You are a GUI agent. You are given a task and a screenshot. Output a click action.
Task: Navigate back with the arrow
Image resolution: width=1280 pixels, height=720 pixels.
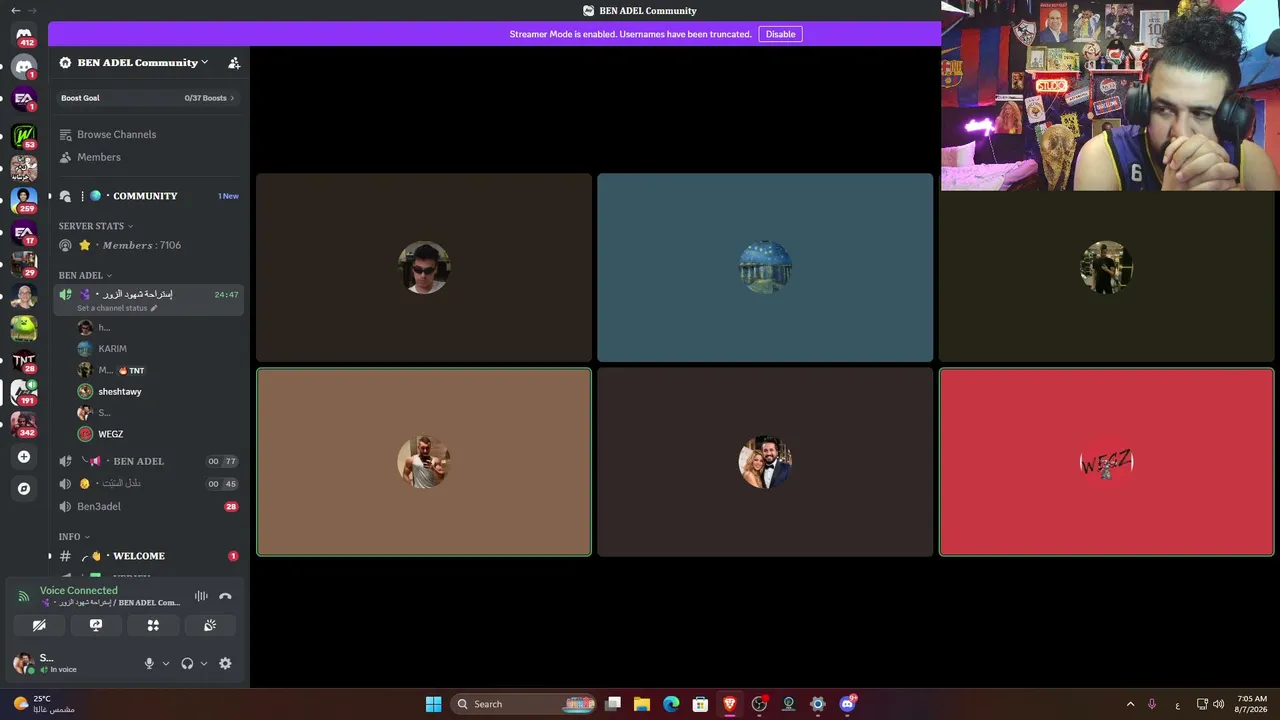15,10
